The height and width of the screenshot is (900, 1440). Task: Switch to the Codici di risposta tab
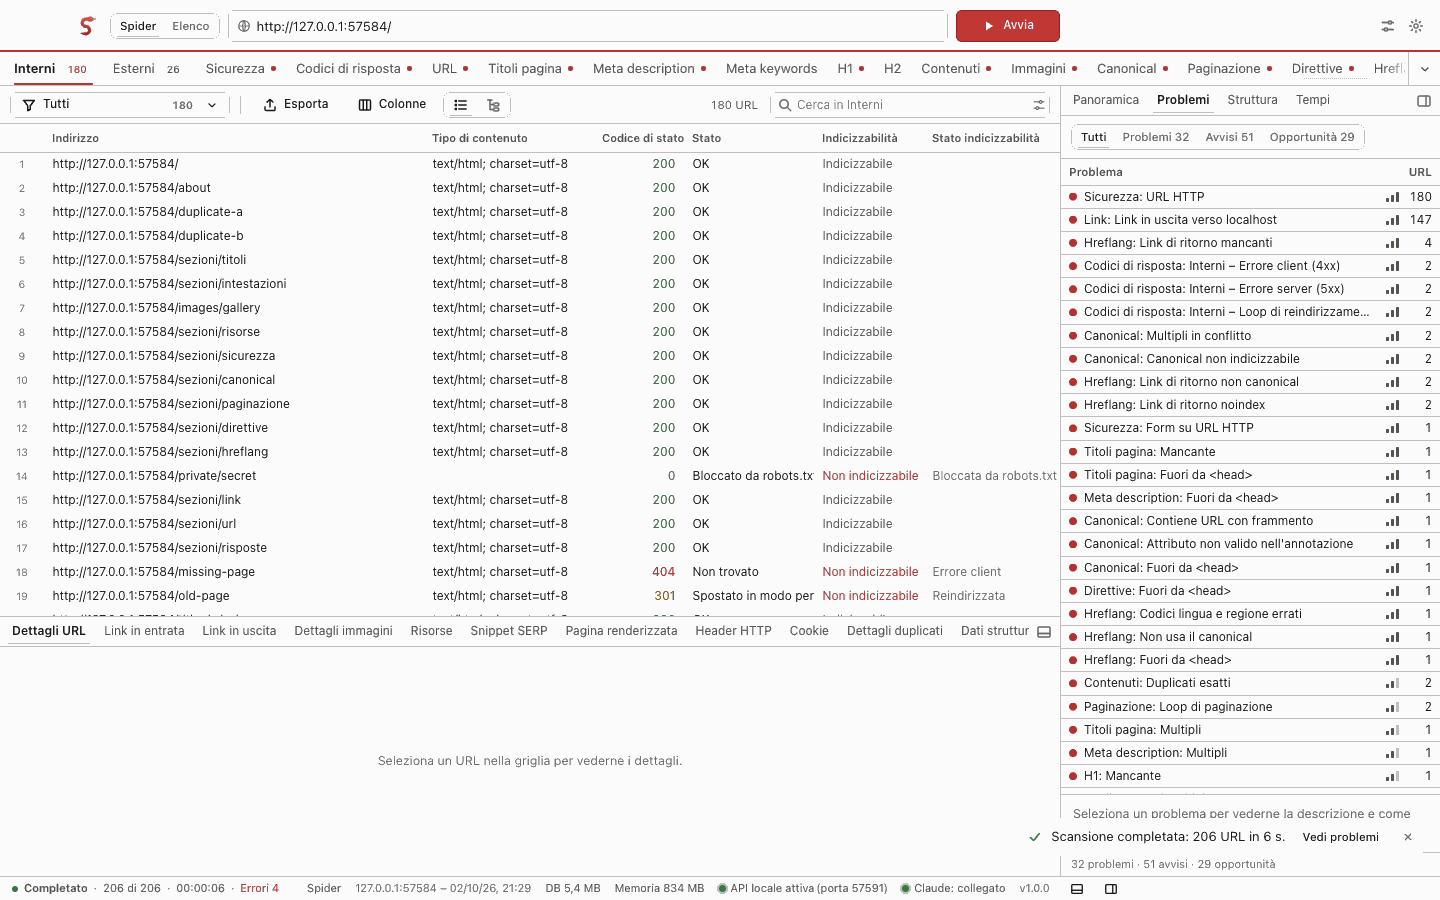[354, 69]
